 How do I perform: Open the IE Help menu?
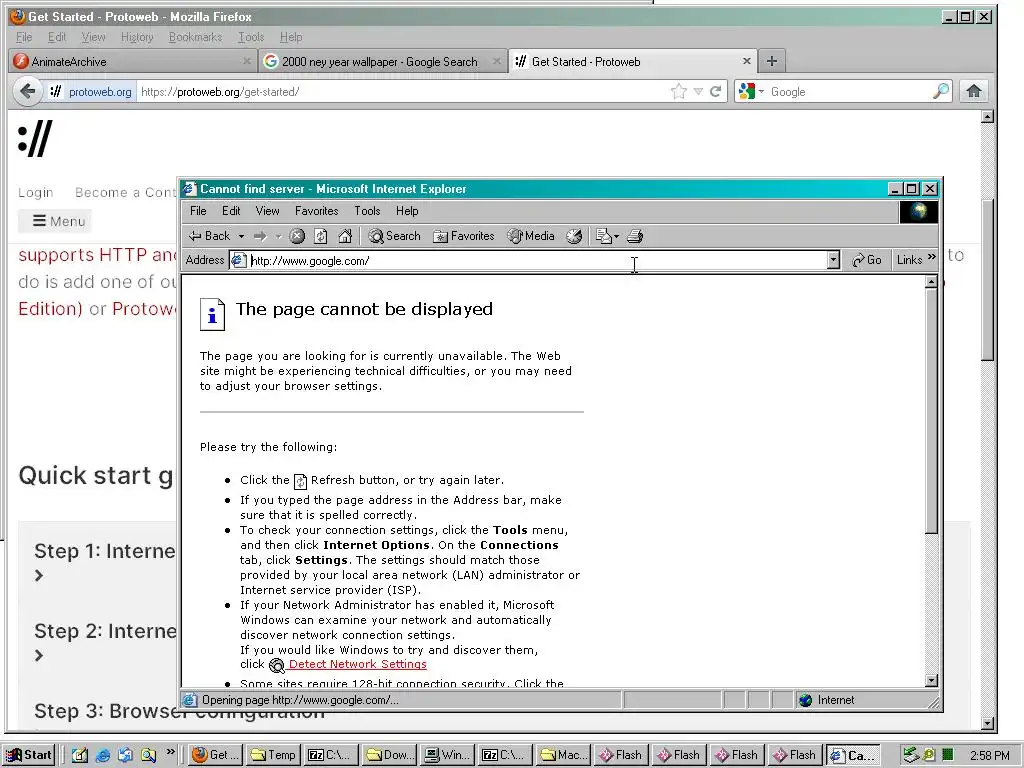(x=407, y=211)
